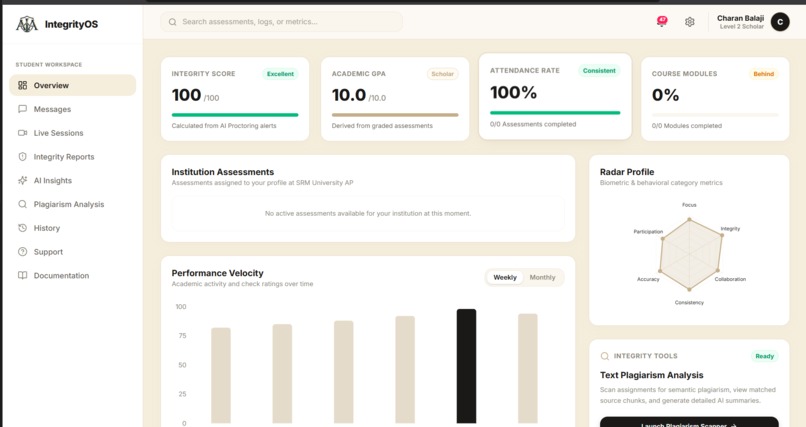The image size is (806, 427).
Task: Click the Calculated from AI Proctoring alerts text
Action: click(224, 126)
